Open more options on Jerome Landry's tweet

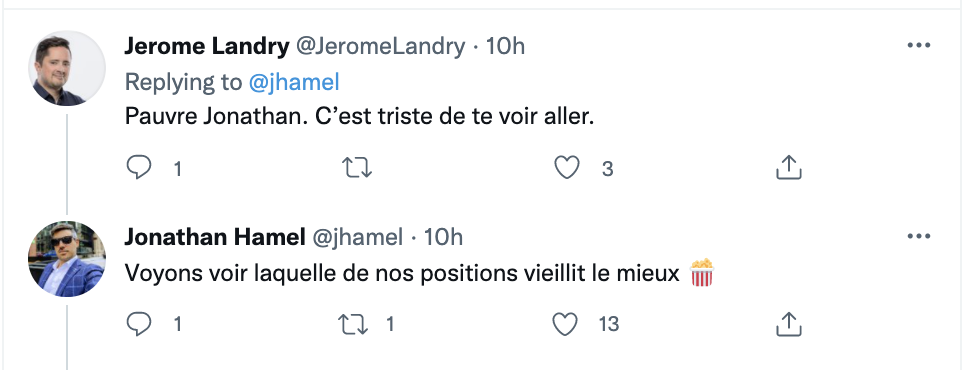click(919, 45)
